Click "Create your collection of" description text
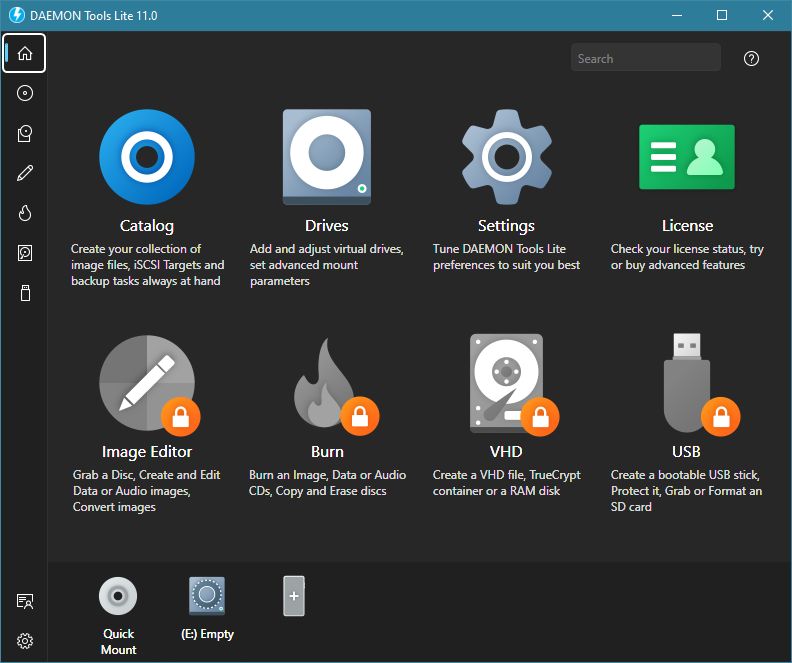The height and width of the screenshot is (663, 792). (136, 249)
